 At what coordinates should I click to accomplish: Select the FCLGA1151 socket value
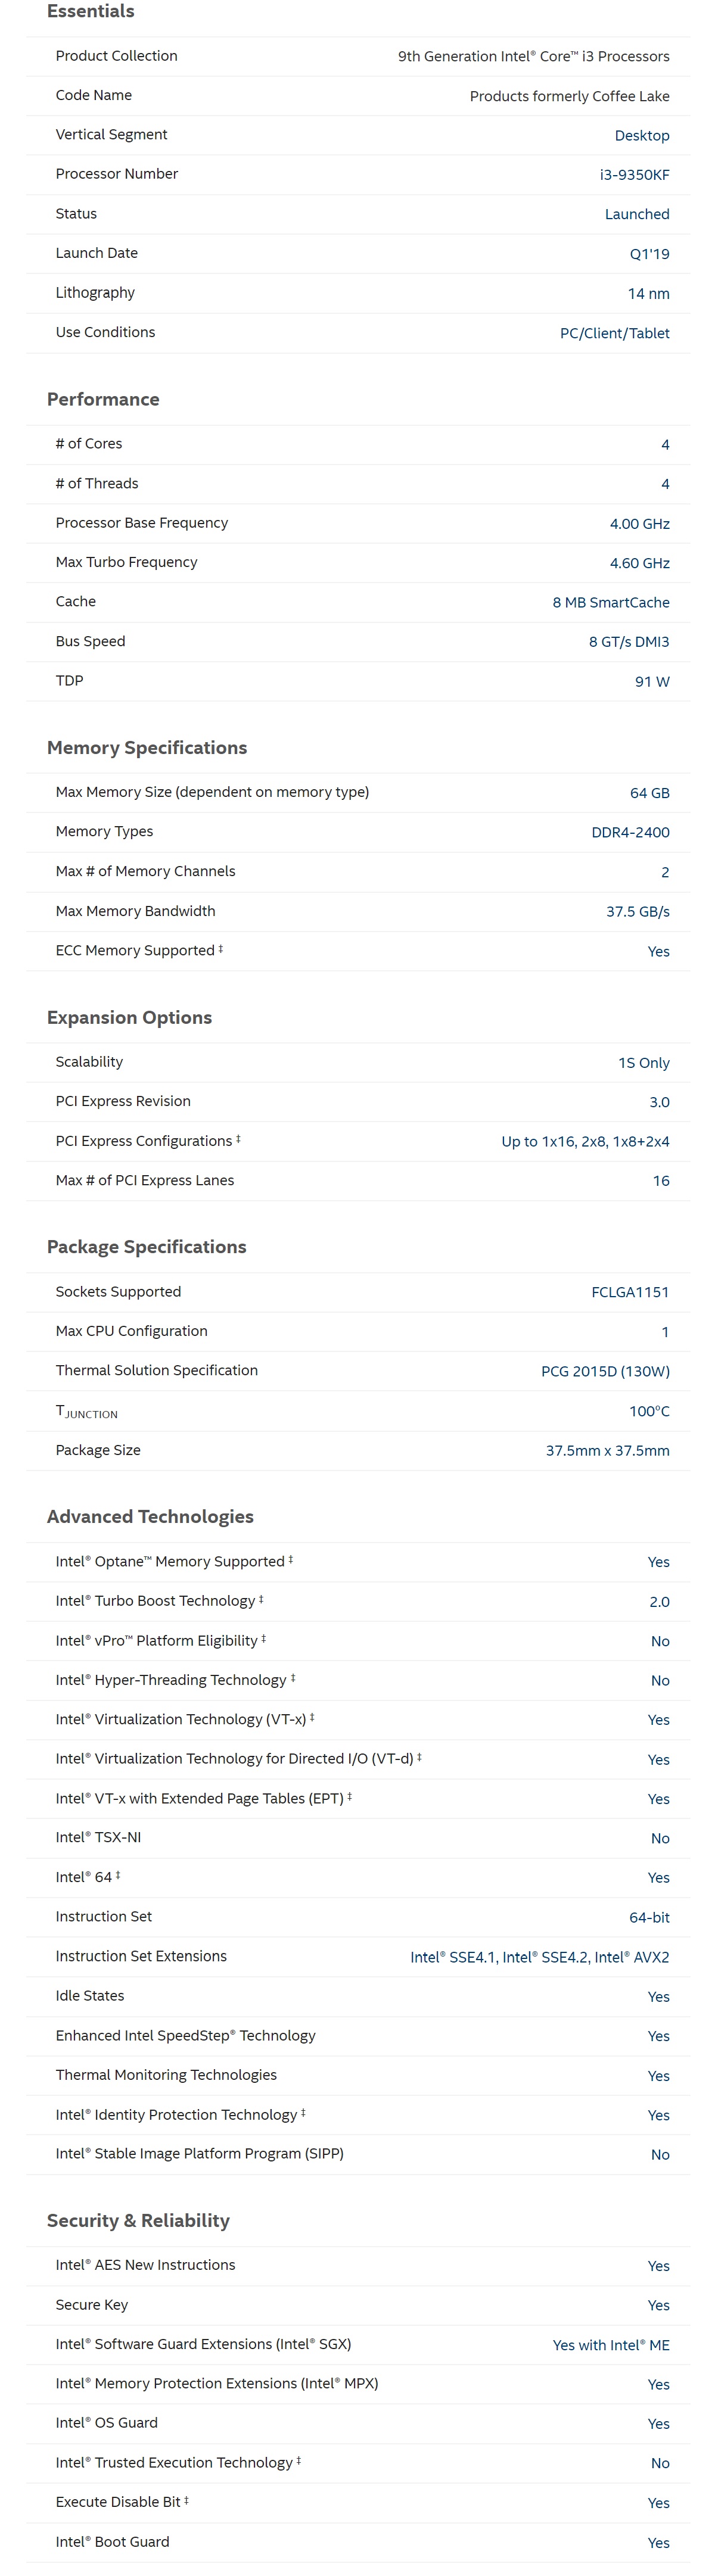tap(630, 1292)
